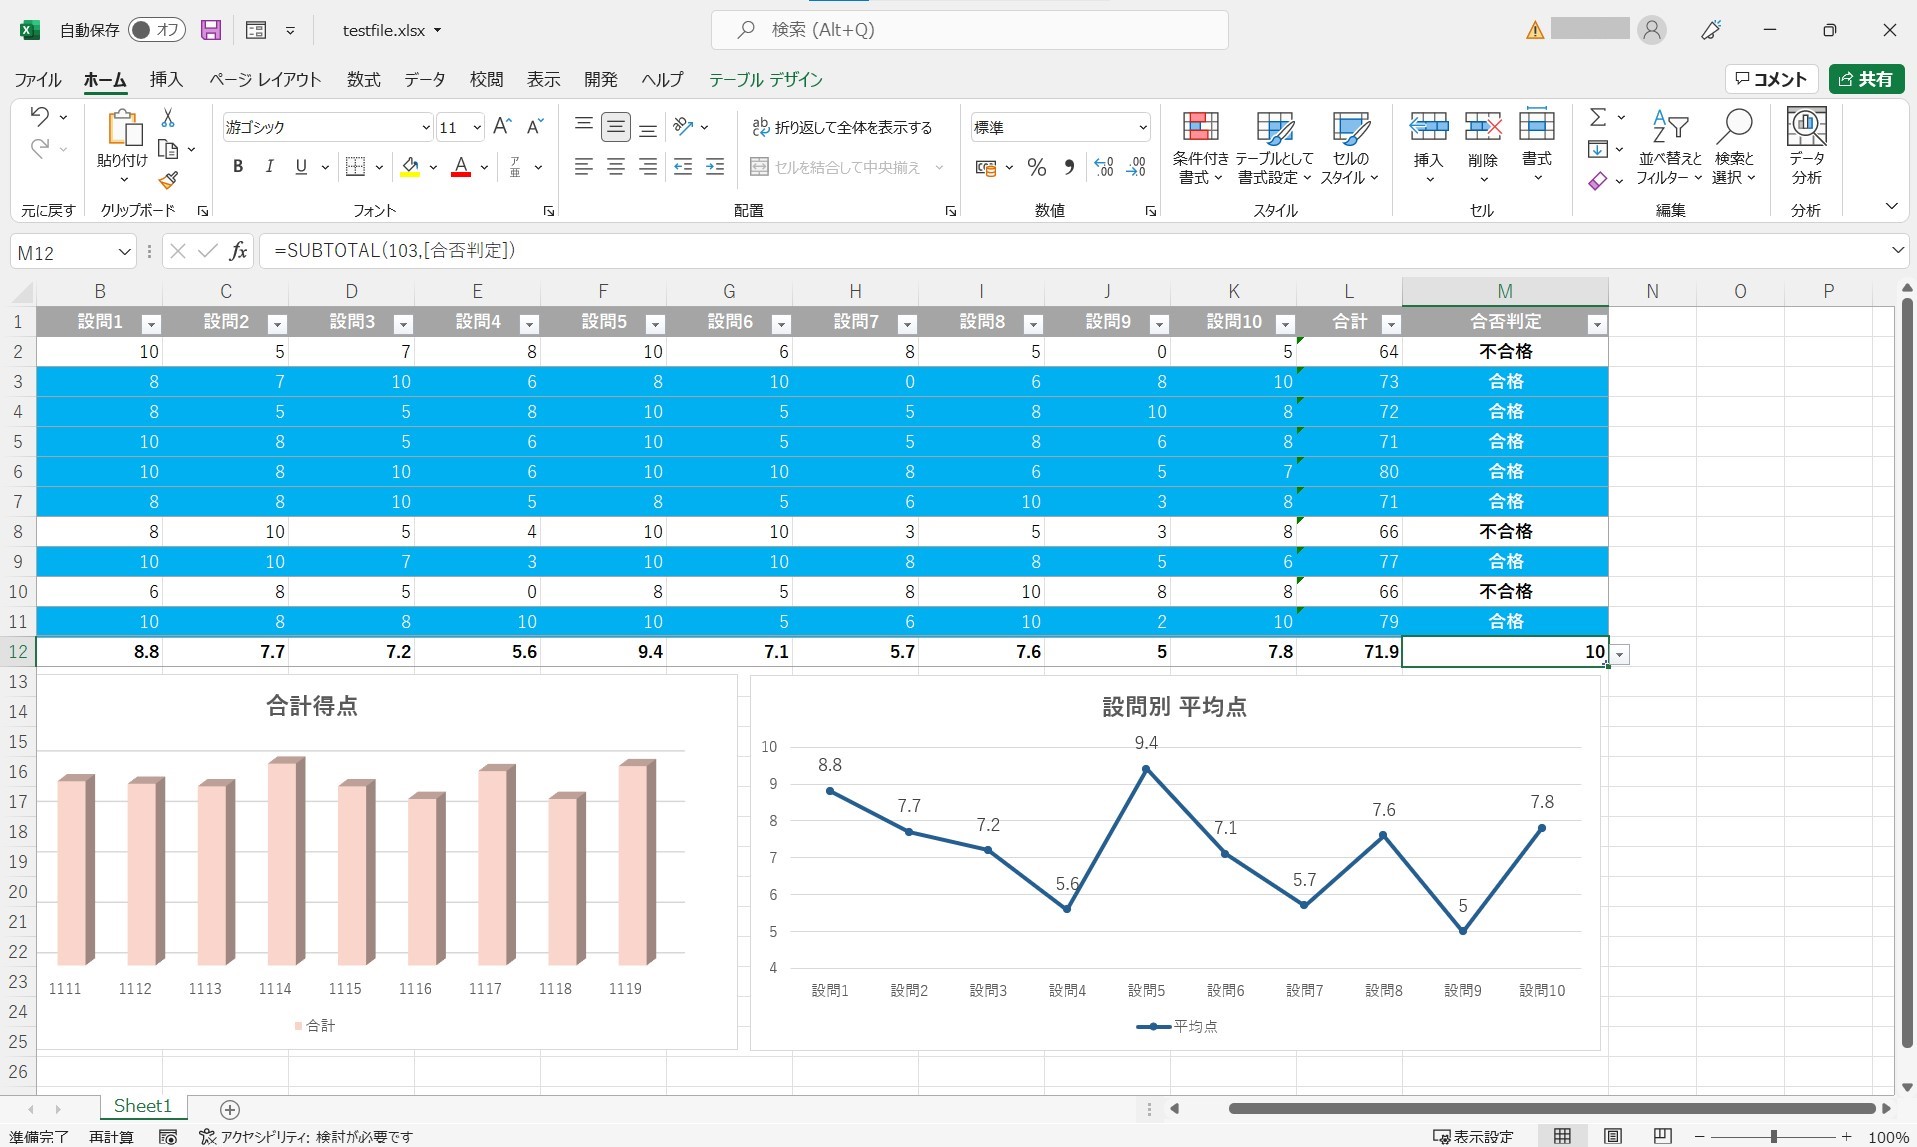
Task: Open the Conditional Formatting dropdown
Action: (1201, 147)
